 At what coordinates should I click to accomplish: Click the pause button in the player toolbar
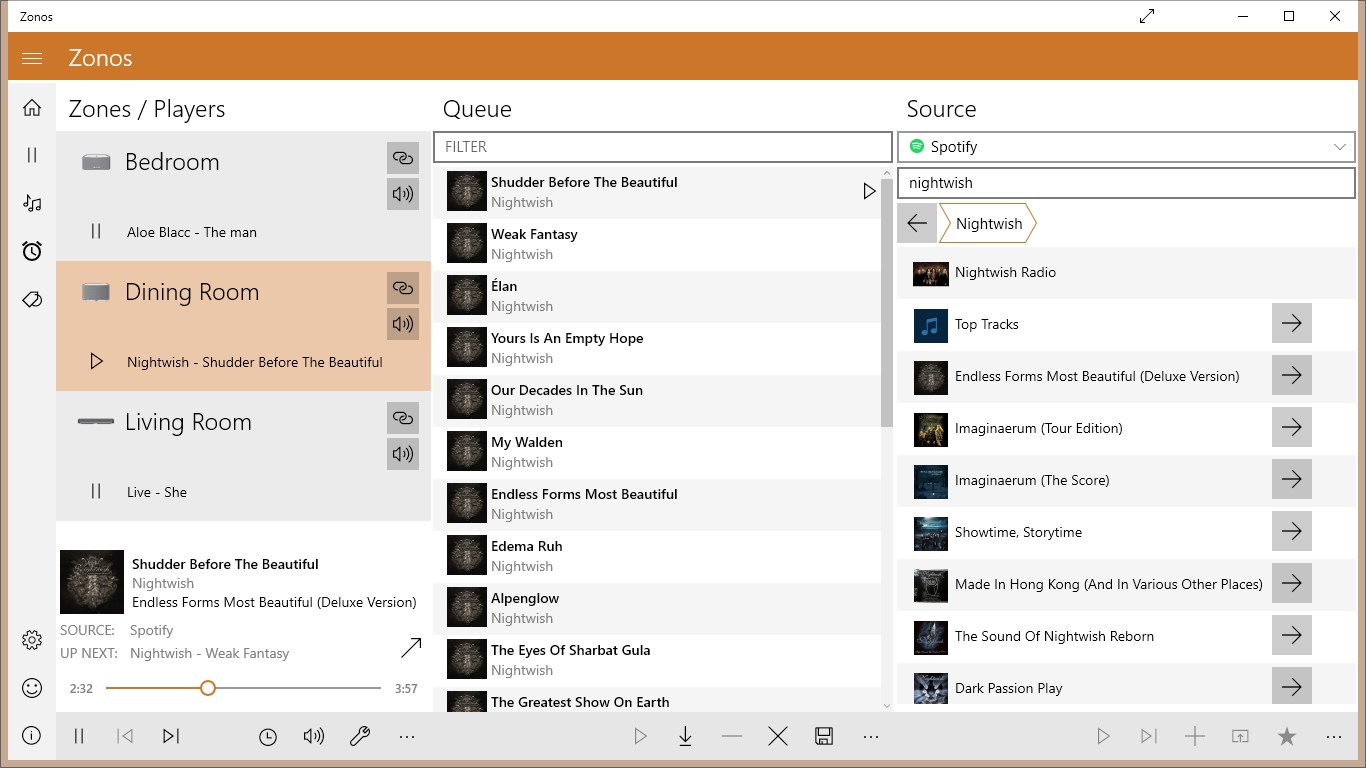click(x=79, y=737)
